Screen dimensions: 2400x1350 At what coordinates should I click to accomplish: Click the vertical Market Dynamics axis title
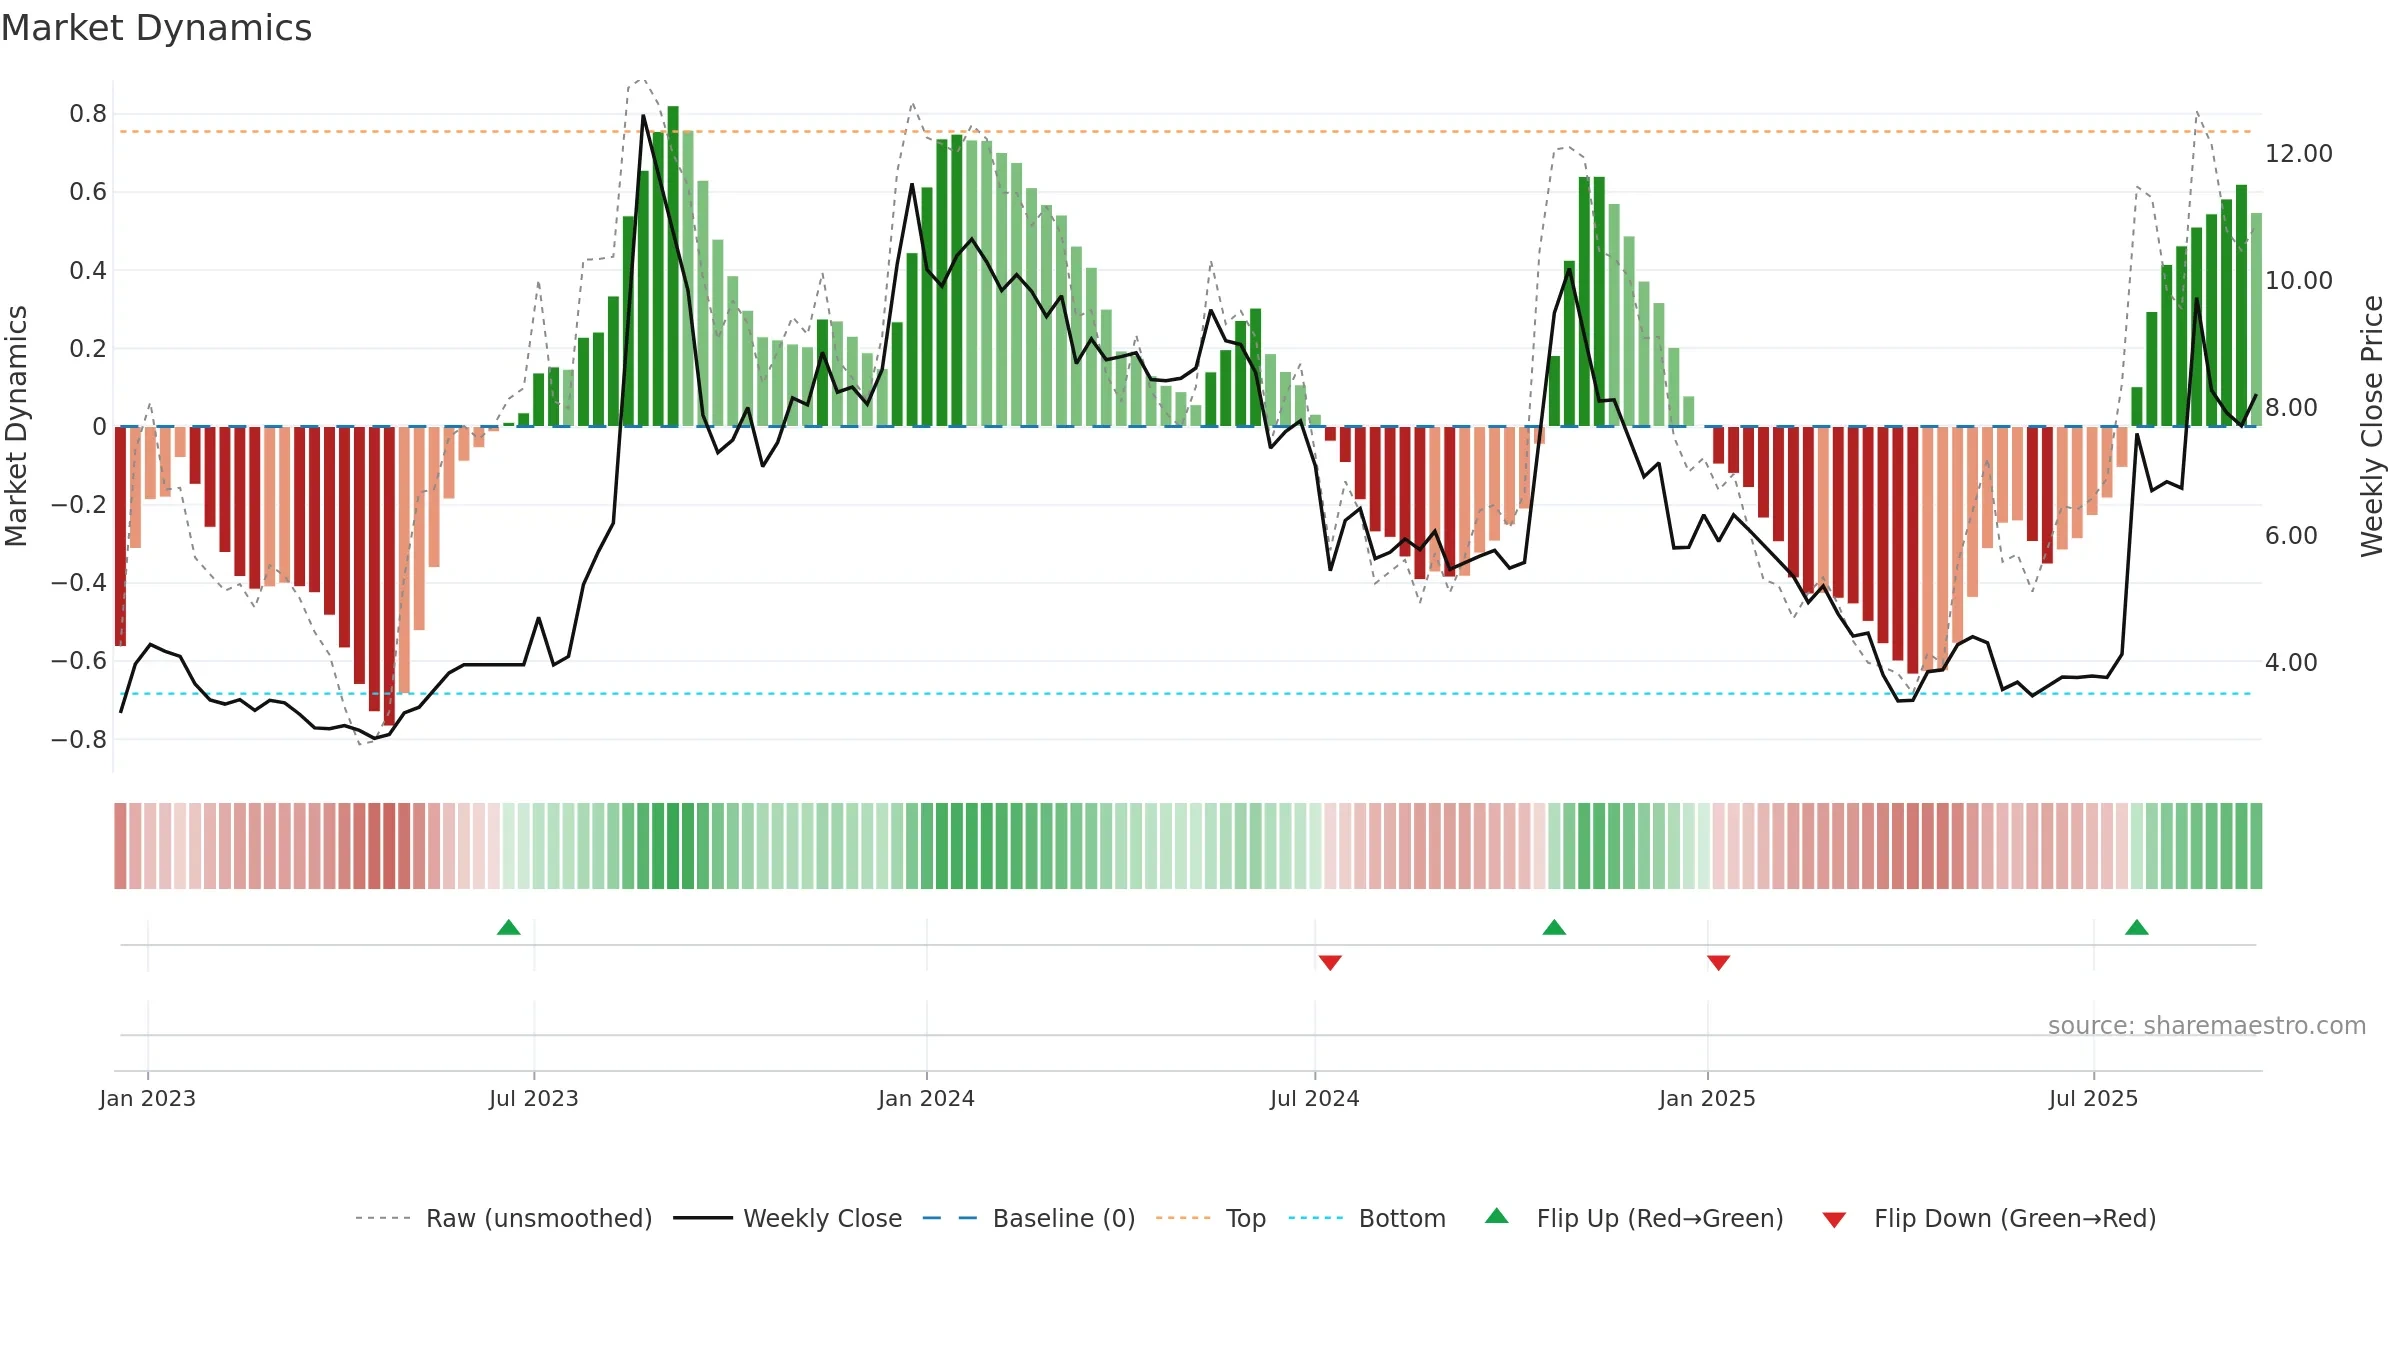point(16,426)
